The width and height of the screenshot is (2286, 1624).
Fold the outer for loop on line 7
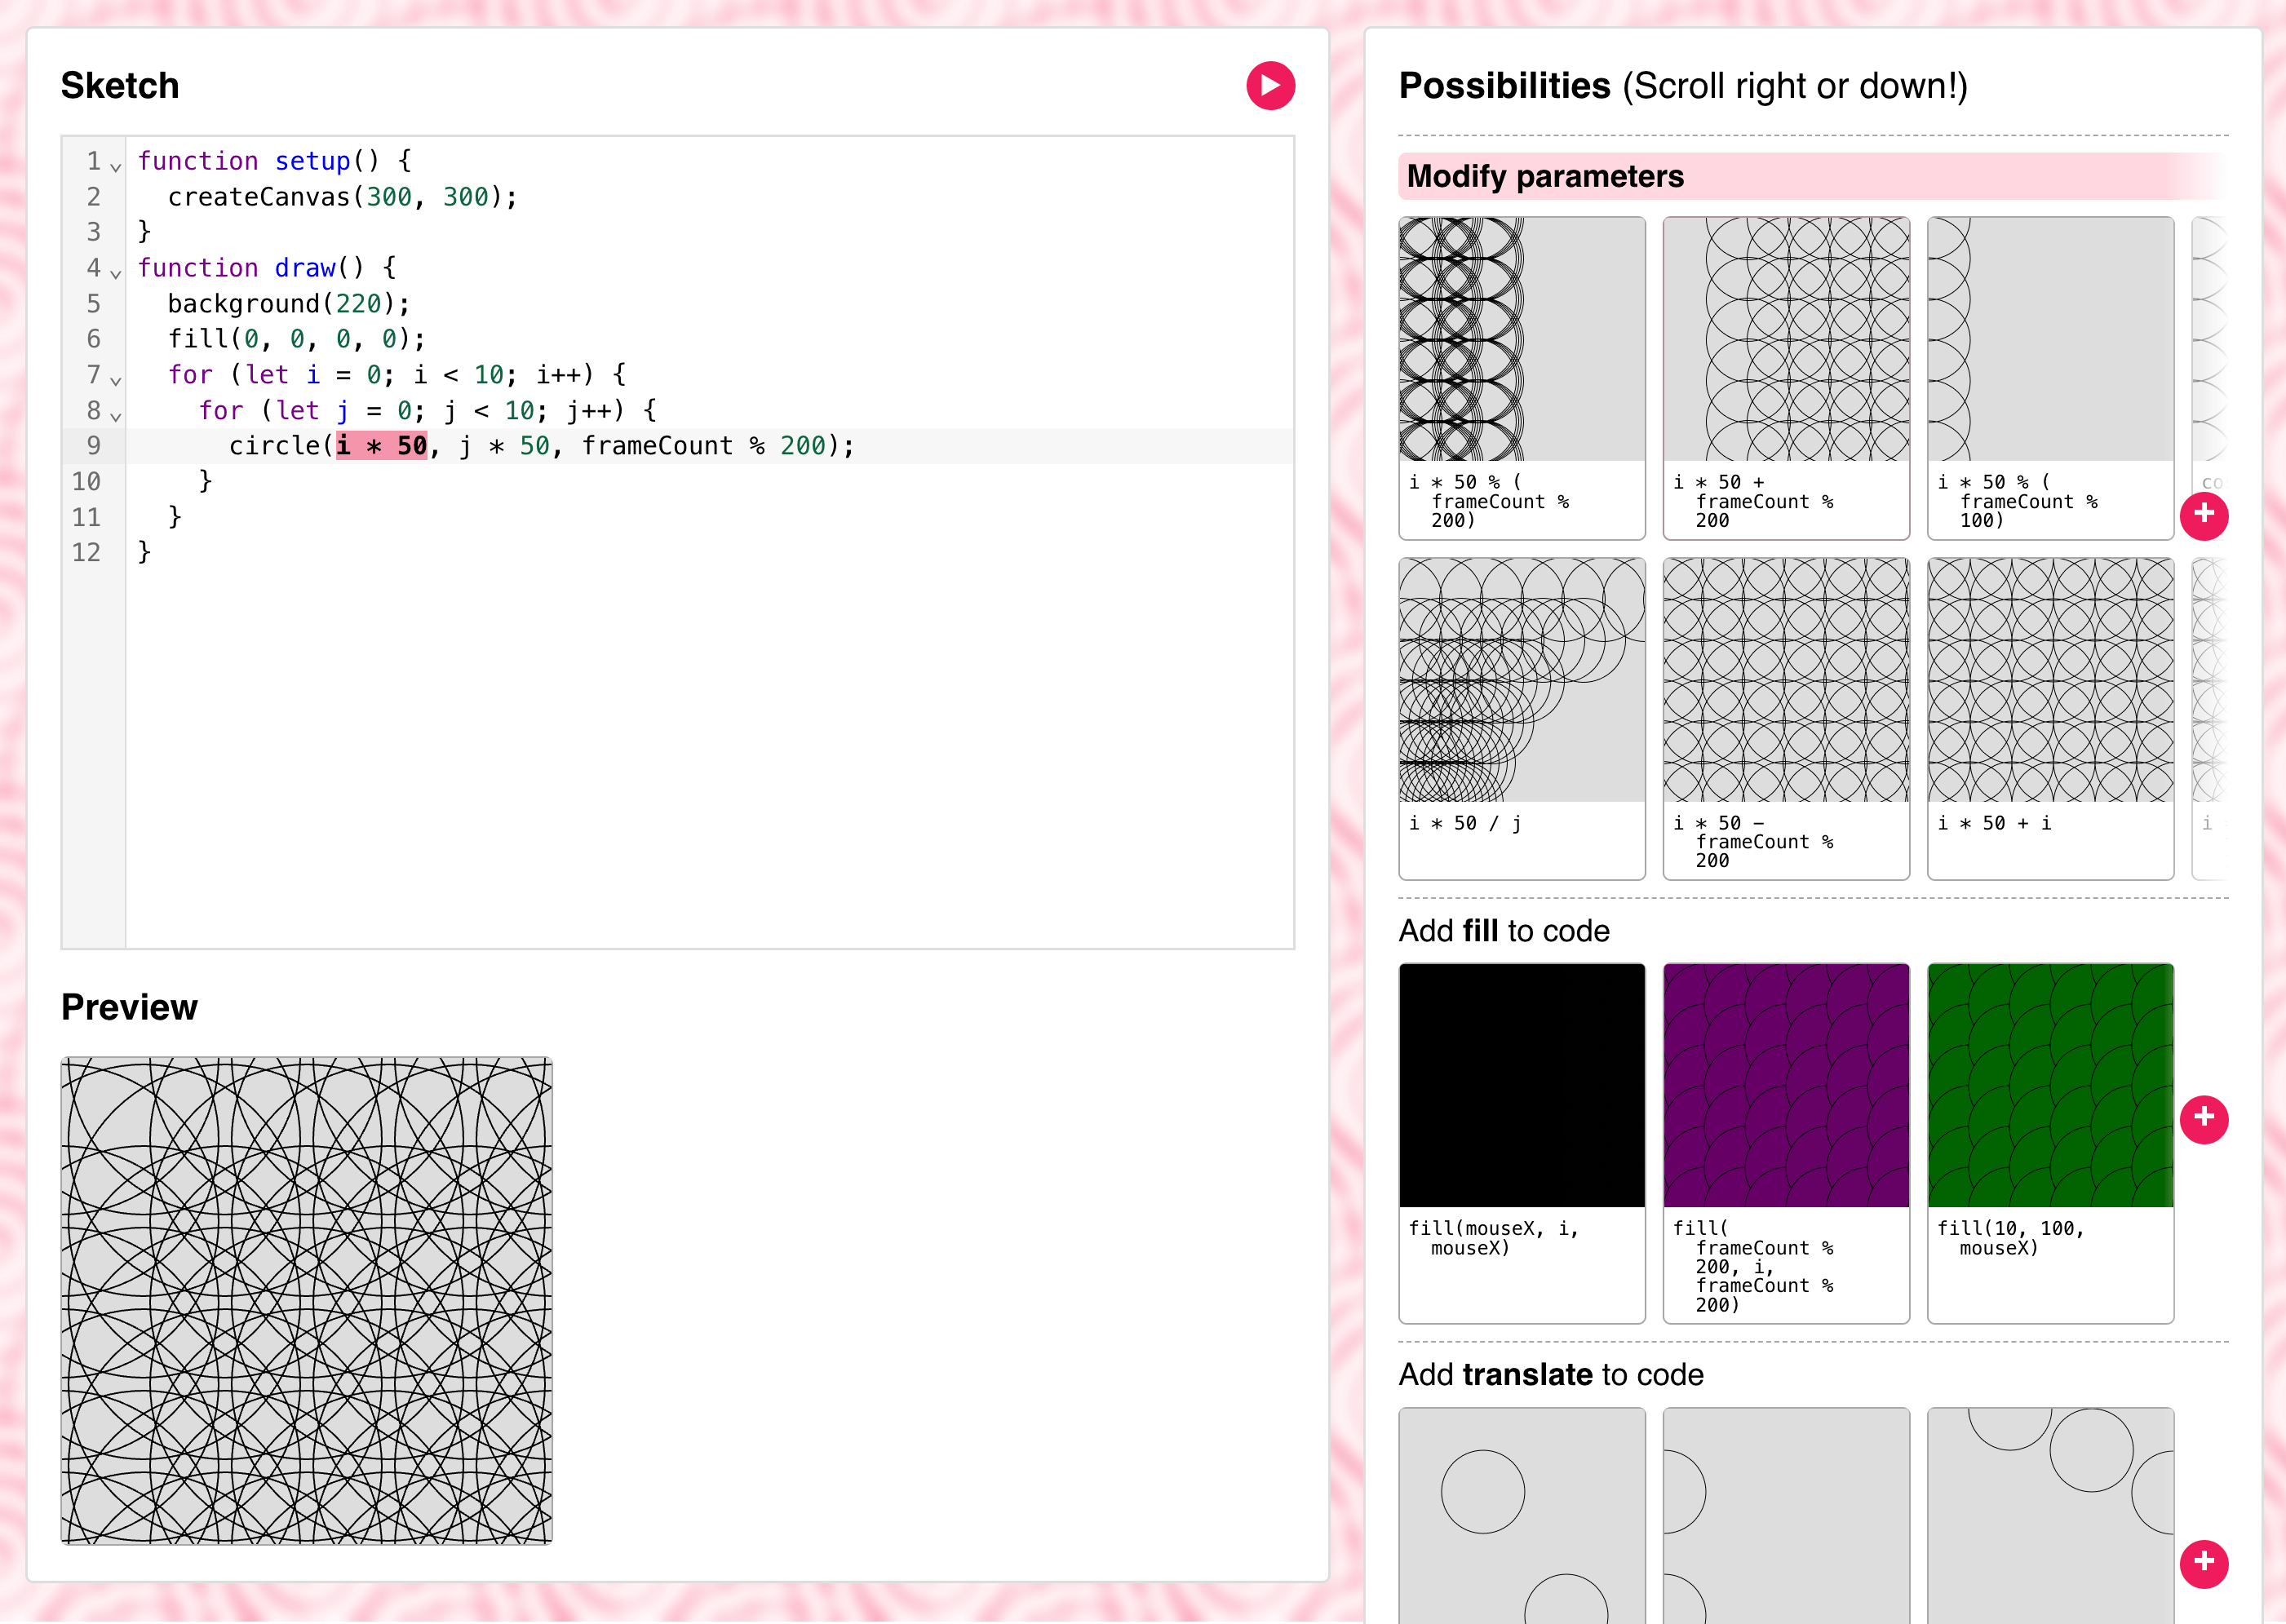(116, 379)
